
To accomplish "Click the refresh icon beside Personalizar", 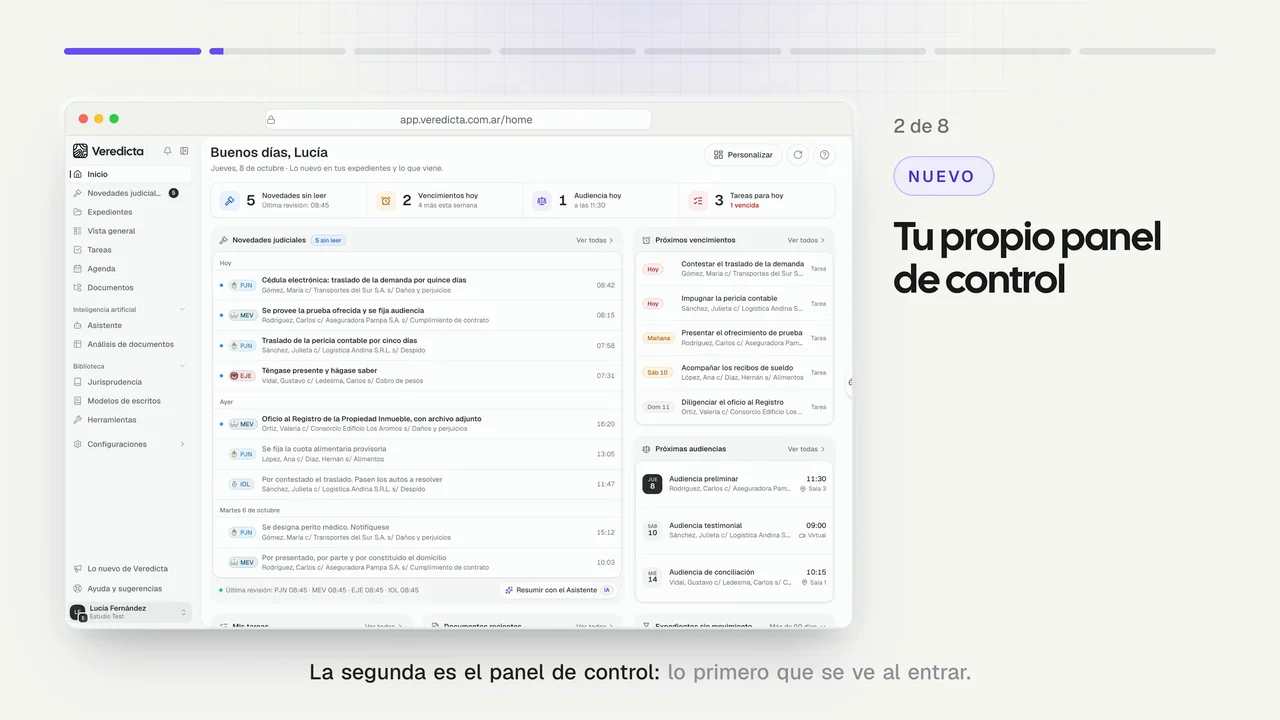I will (797, 155).
